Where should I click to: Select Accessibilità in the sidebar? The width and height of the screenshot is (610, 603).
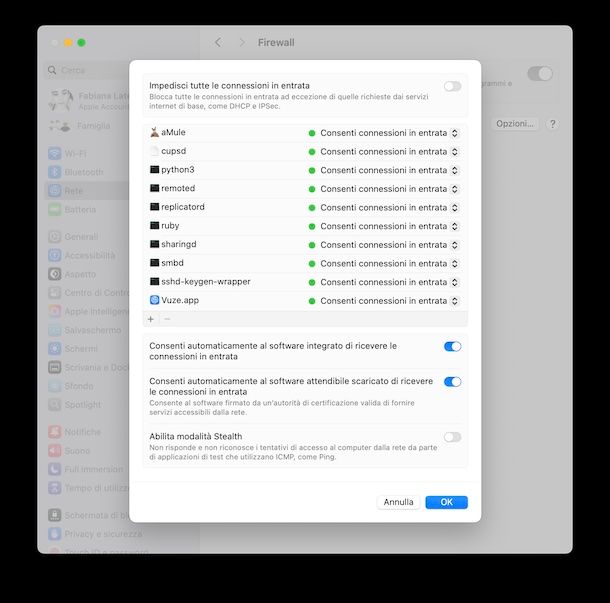pyautogui.click(x=82, y=255)
